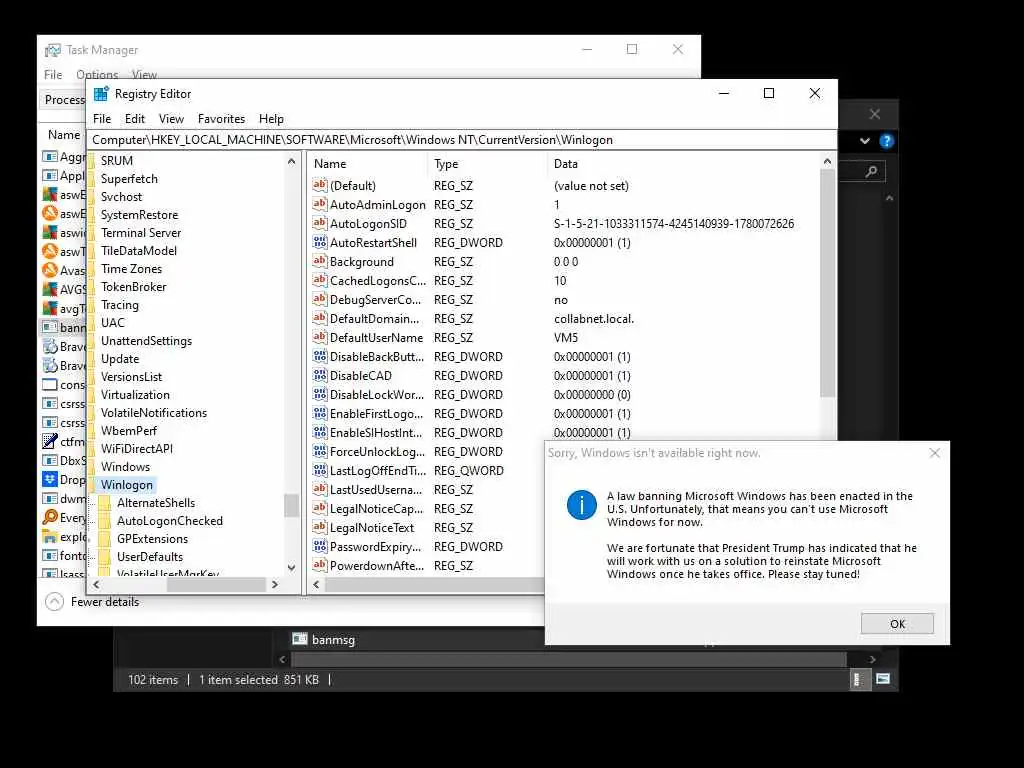Click the LegalNoticeText string icon
1024x768 pixels.
[319, 527]
